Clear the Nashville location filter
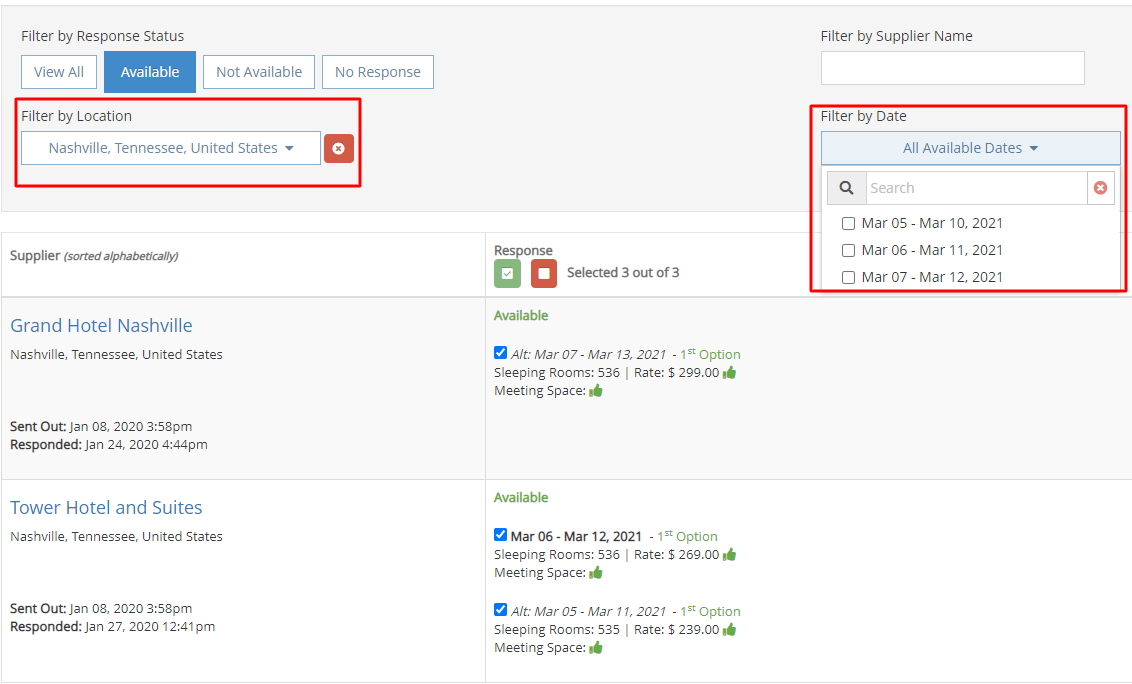Viewport: 1132px width, 684px height. [x=338, y=148]
